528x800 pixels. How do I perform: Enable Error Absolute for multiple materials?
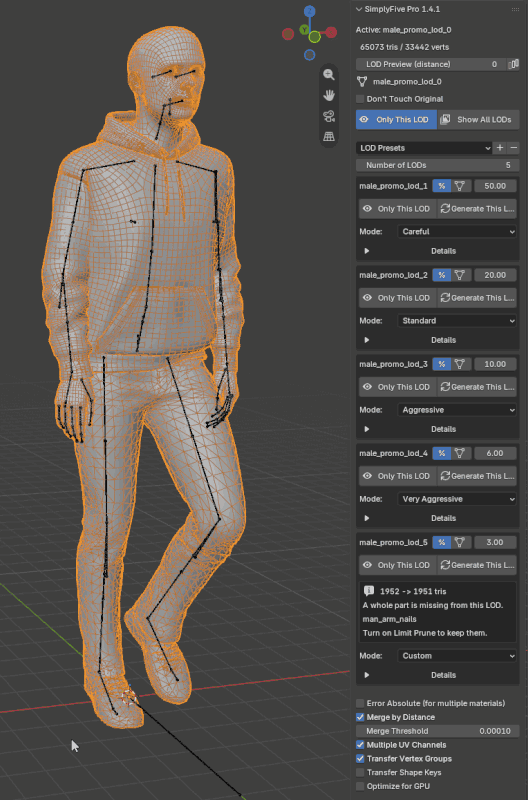tap(360, 703)
